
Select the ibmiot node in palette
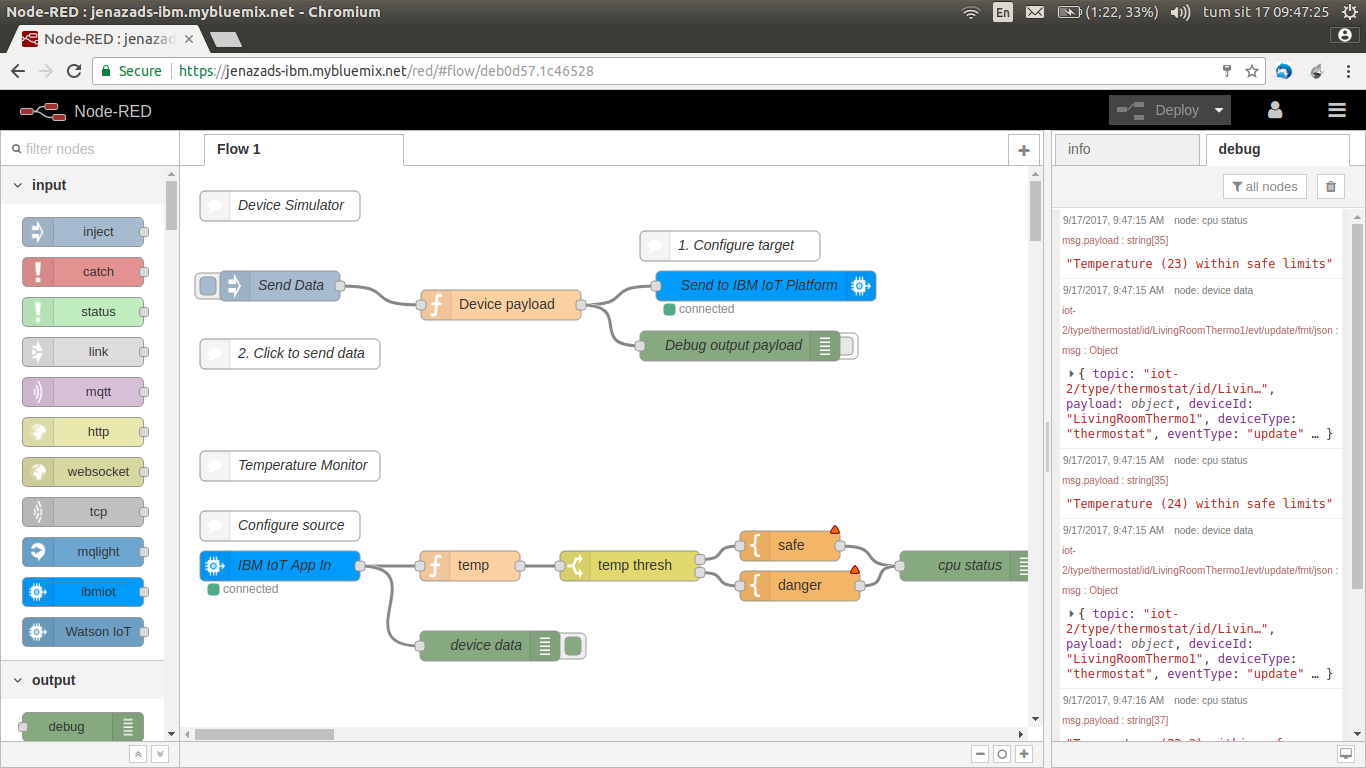[83, 592]
